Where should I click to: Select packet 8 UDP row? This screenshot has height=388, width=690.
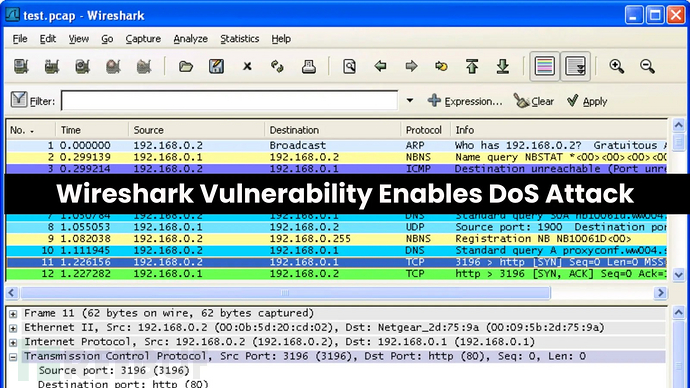pos(337,227)
